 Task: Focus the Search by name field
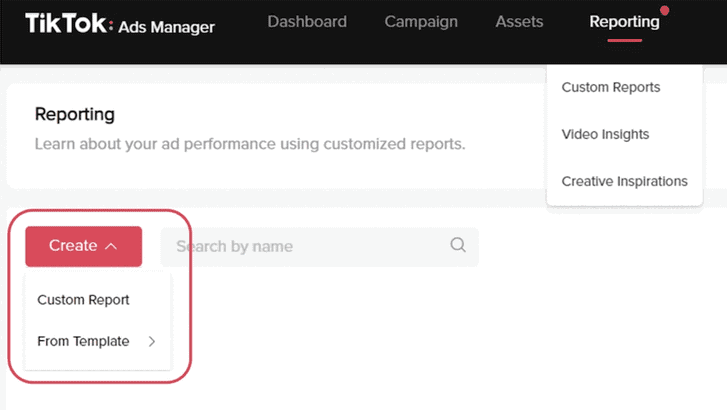[x=319, y=247]
